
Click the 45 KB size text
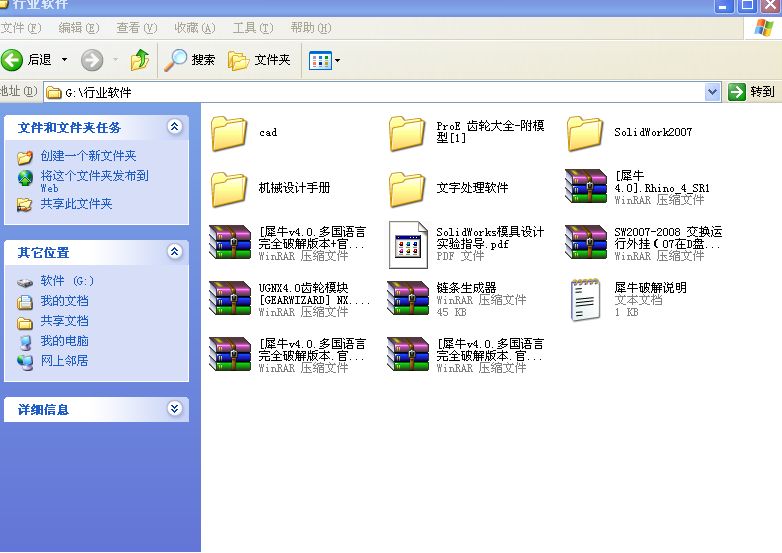pyautogui.click(x=451, y=312)
